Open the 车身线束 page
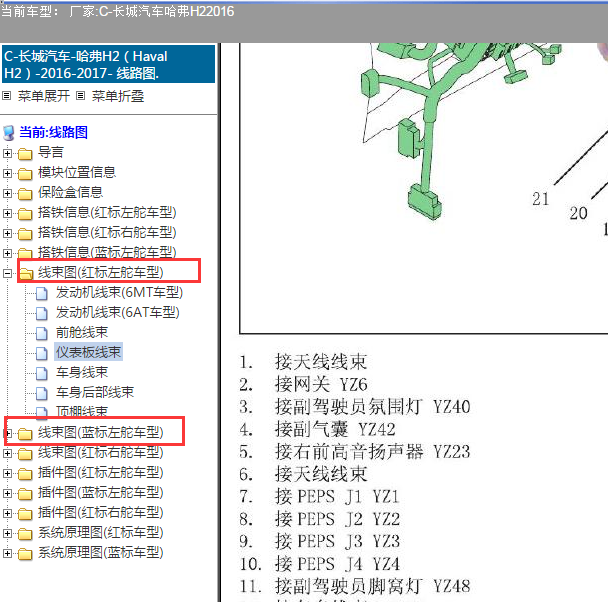The image size is (608, 602). (82, 372)
